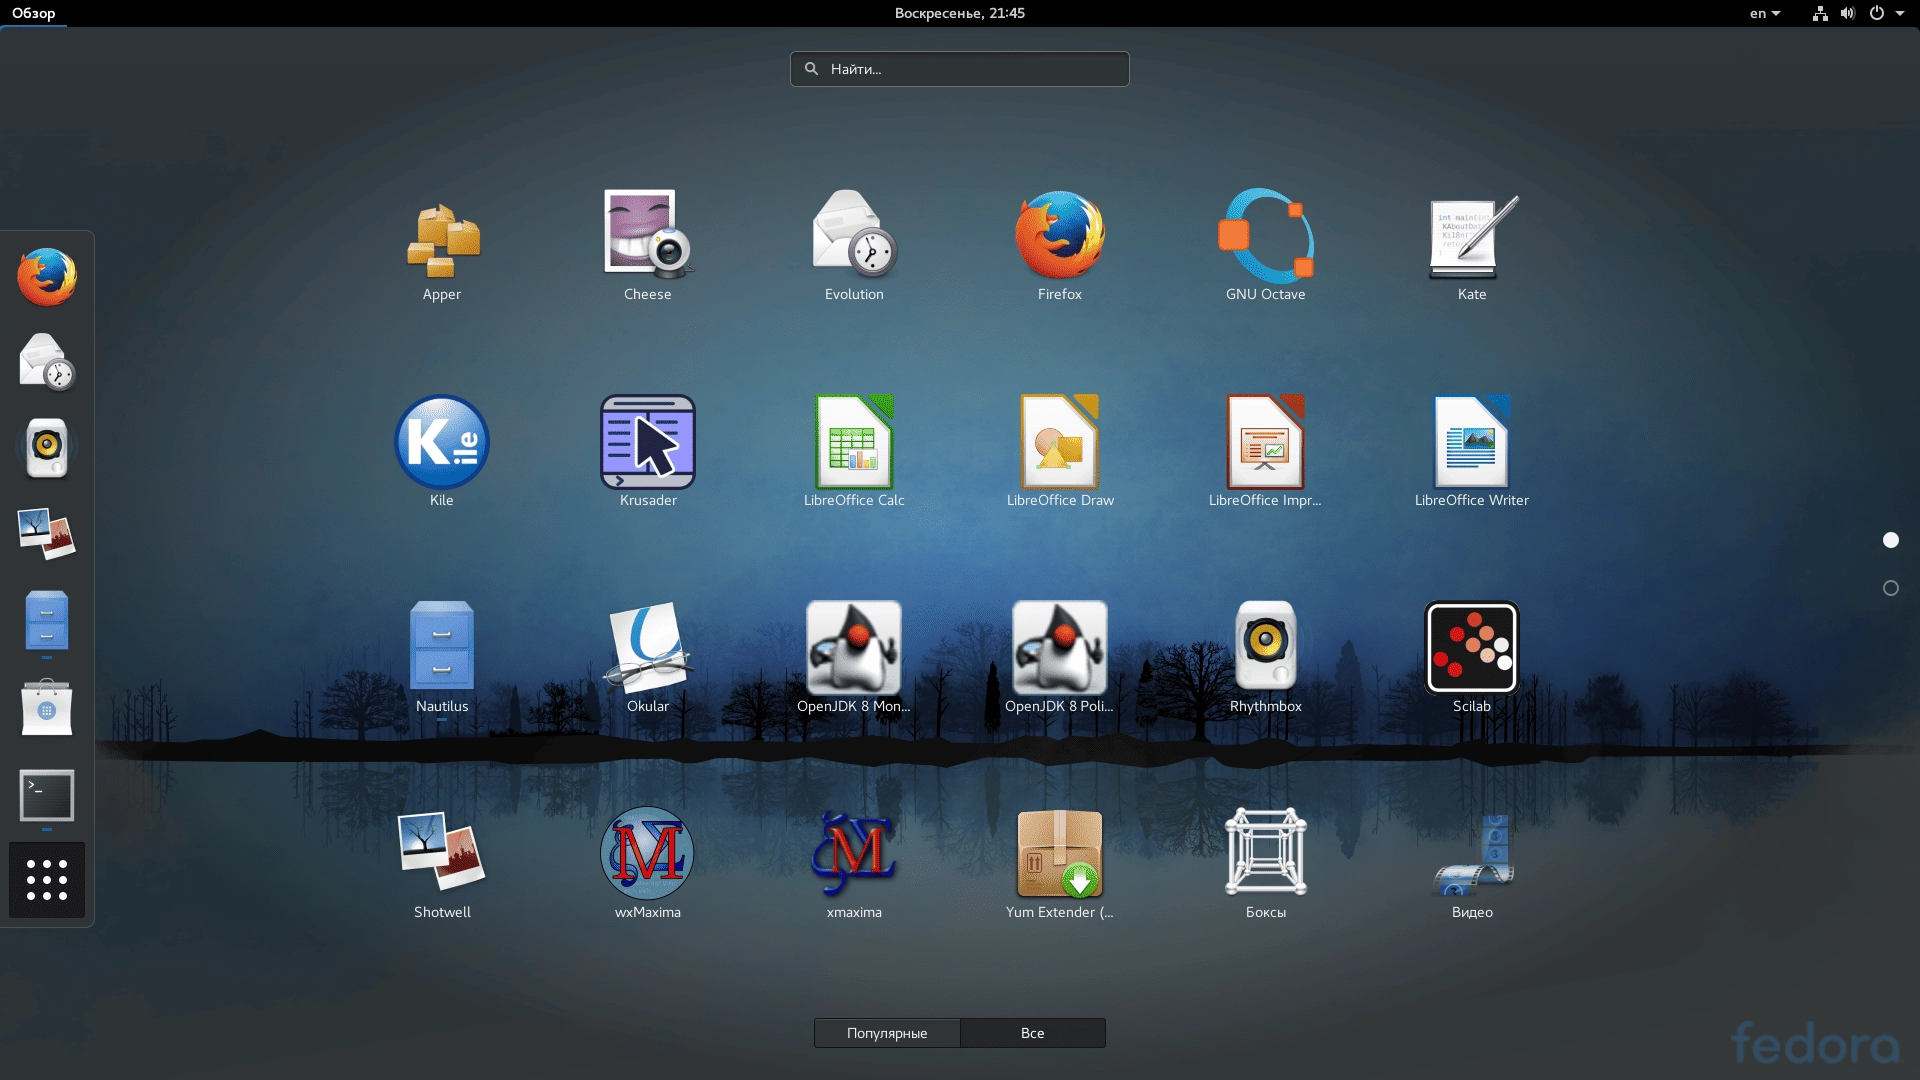Click Evolution mail in the dash

click(47, 361)
